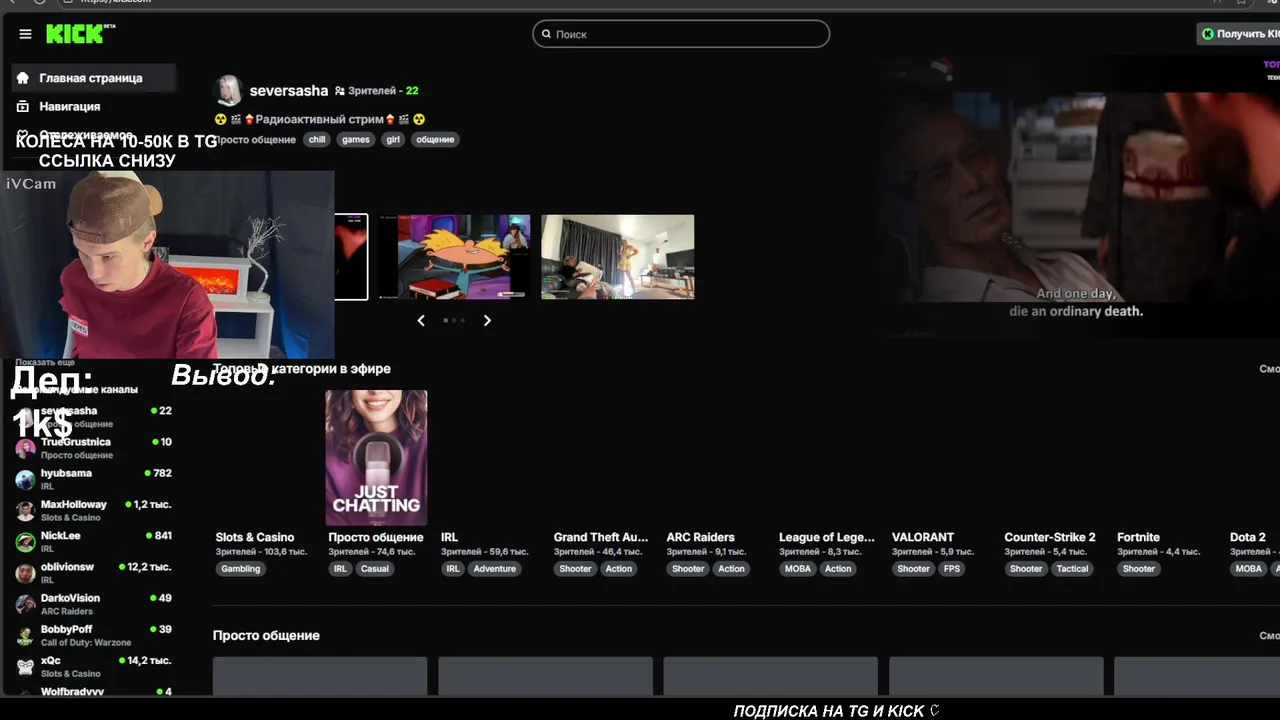The height and width of the screenshot is (720, 1280).
Task: Open xQc channel in sidebar
Action: [94, 666]
